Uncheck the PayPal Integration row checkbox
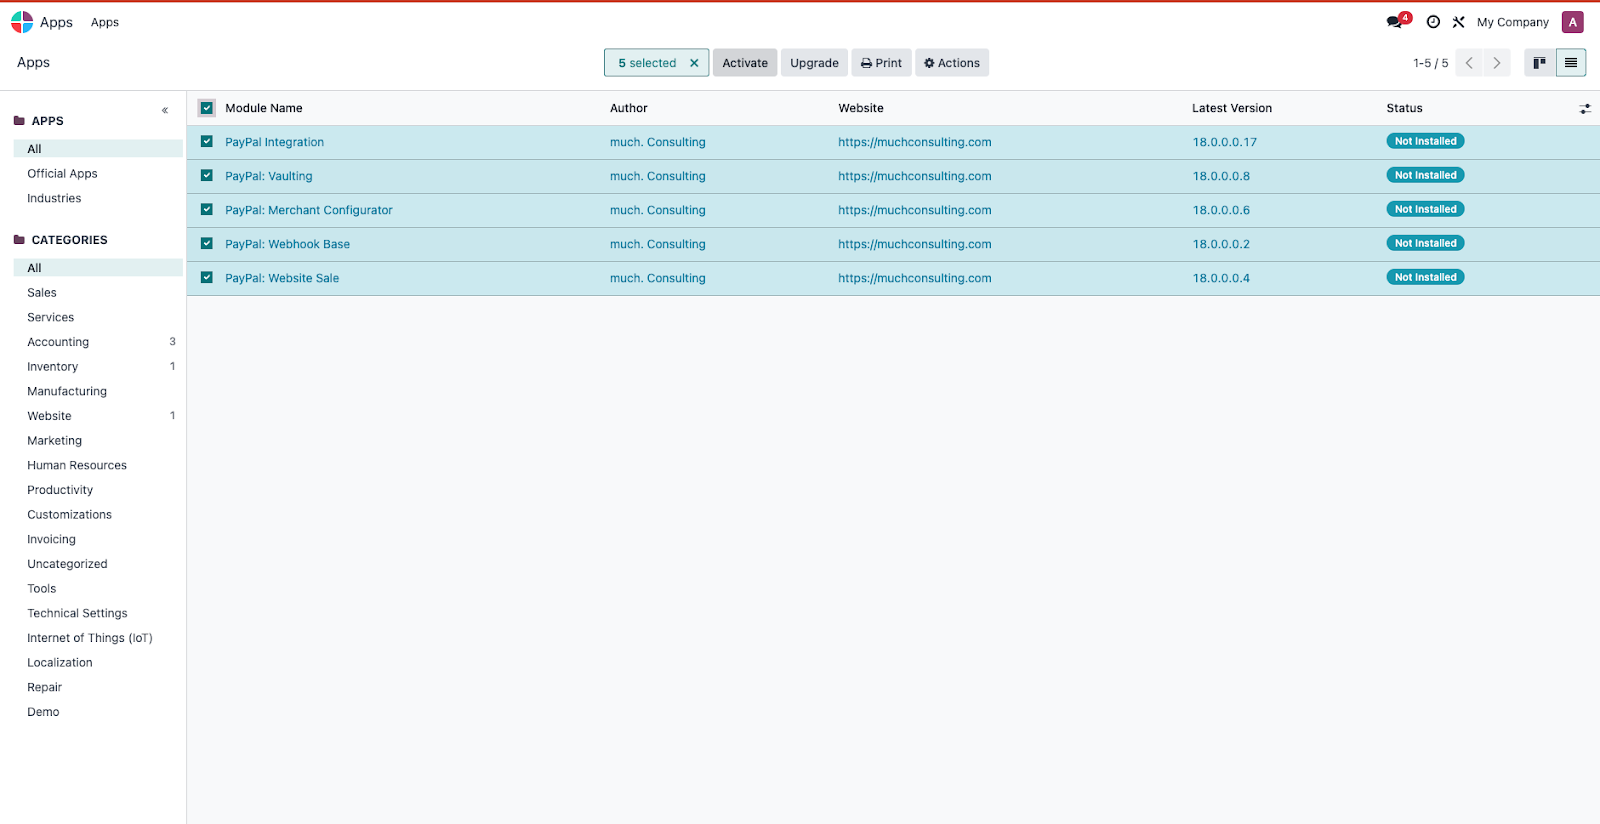 tap(207, 142)
